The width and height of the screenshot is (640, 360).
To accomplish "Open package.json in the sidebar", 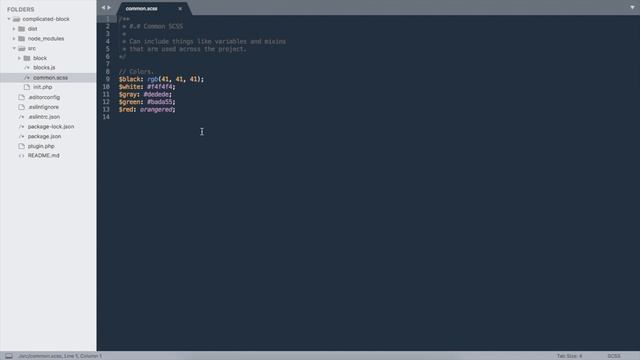I will tap(44, 136).
